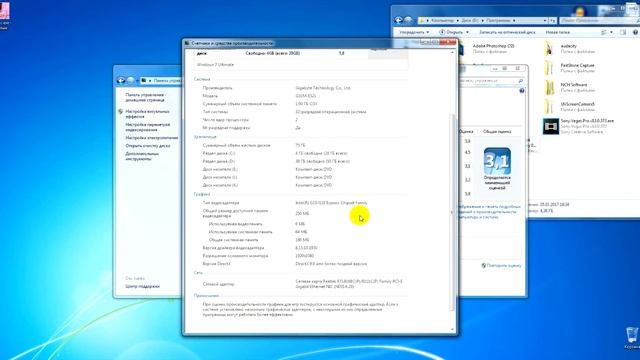640x360 pixels.
Task: Click the Gigabyte Technology Co., Ltd. value
Action: [x=323, y=88]
